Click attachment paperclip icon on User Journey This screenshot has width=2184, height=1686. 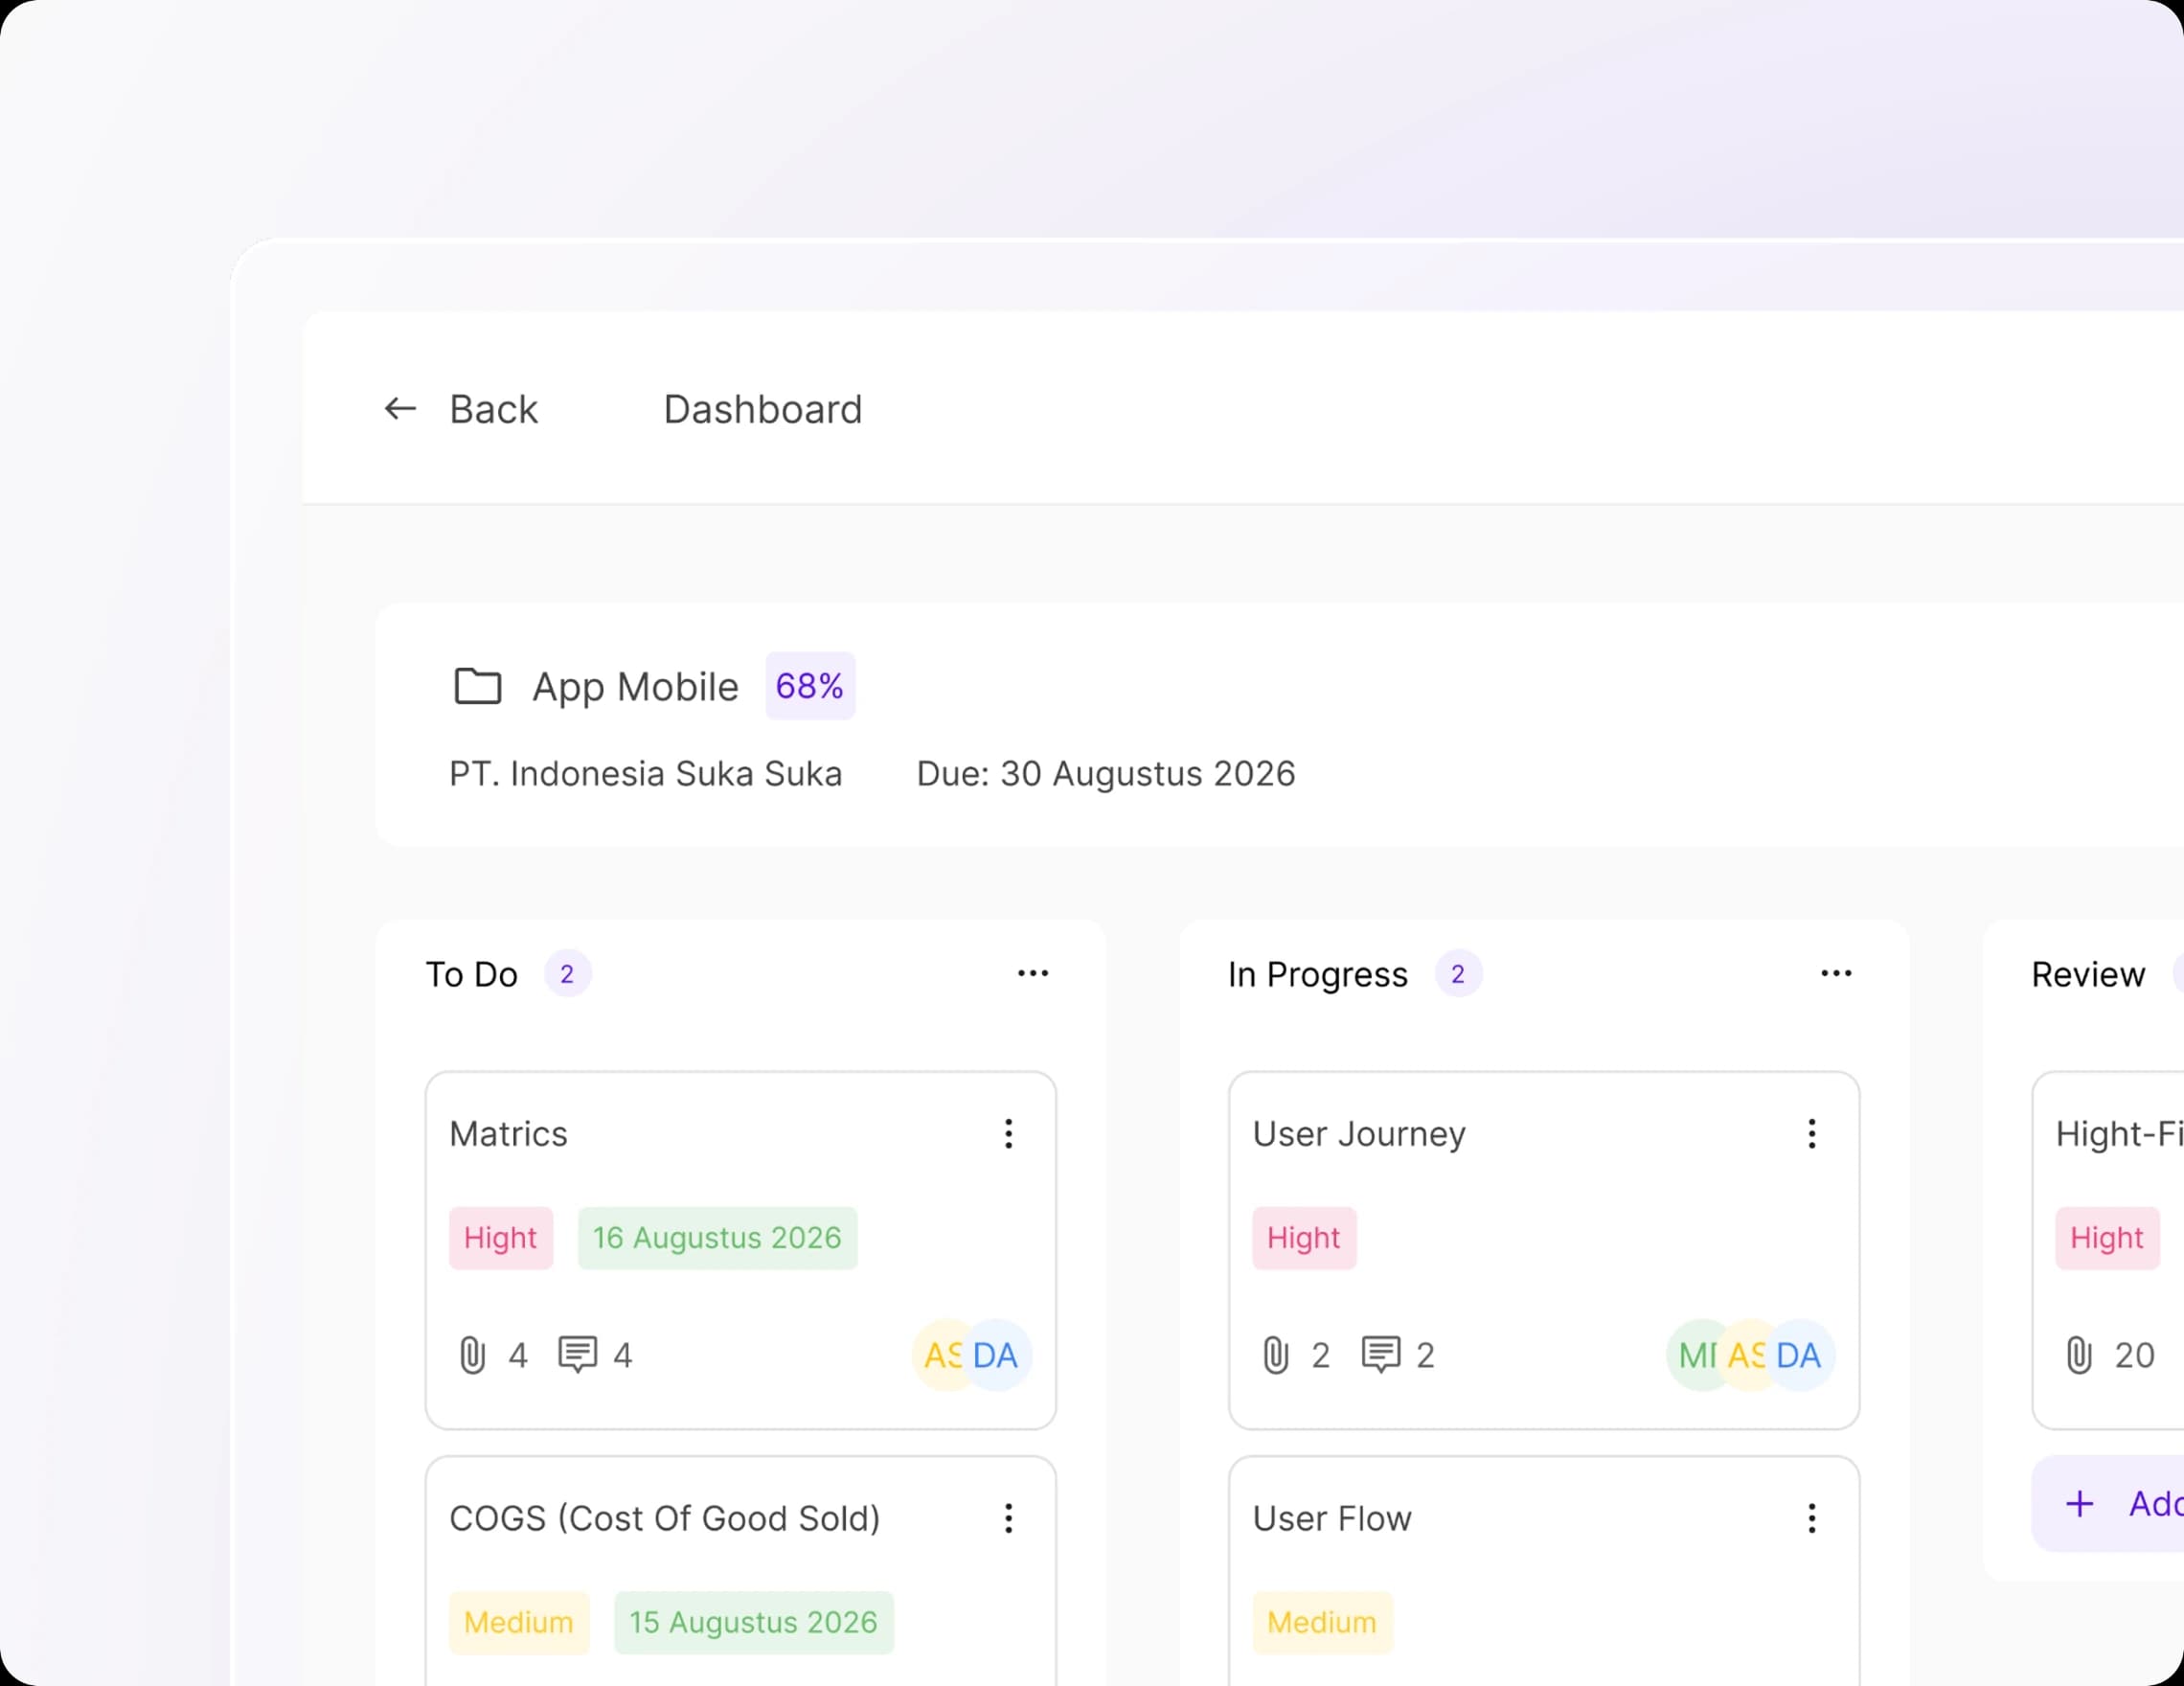click(1275, 1355)
